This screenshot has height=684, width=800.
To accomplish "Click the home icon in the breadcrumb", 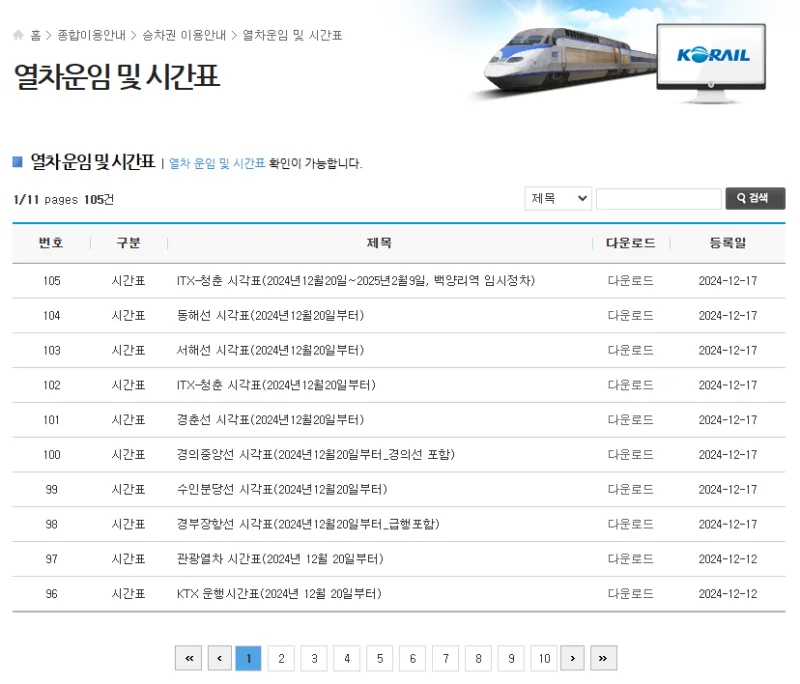I will (16, 34).
